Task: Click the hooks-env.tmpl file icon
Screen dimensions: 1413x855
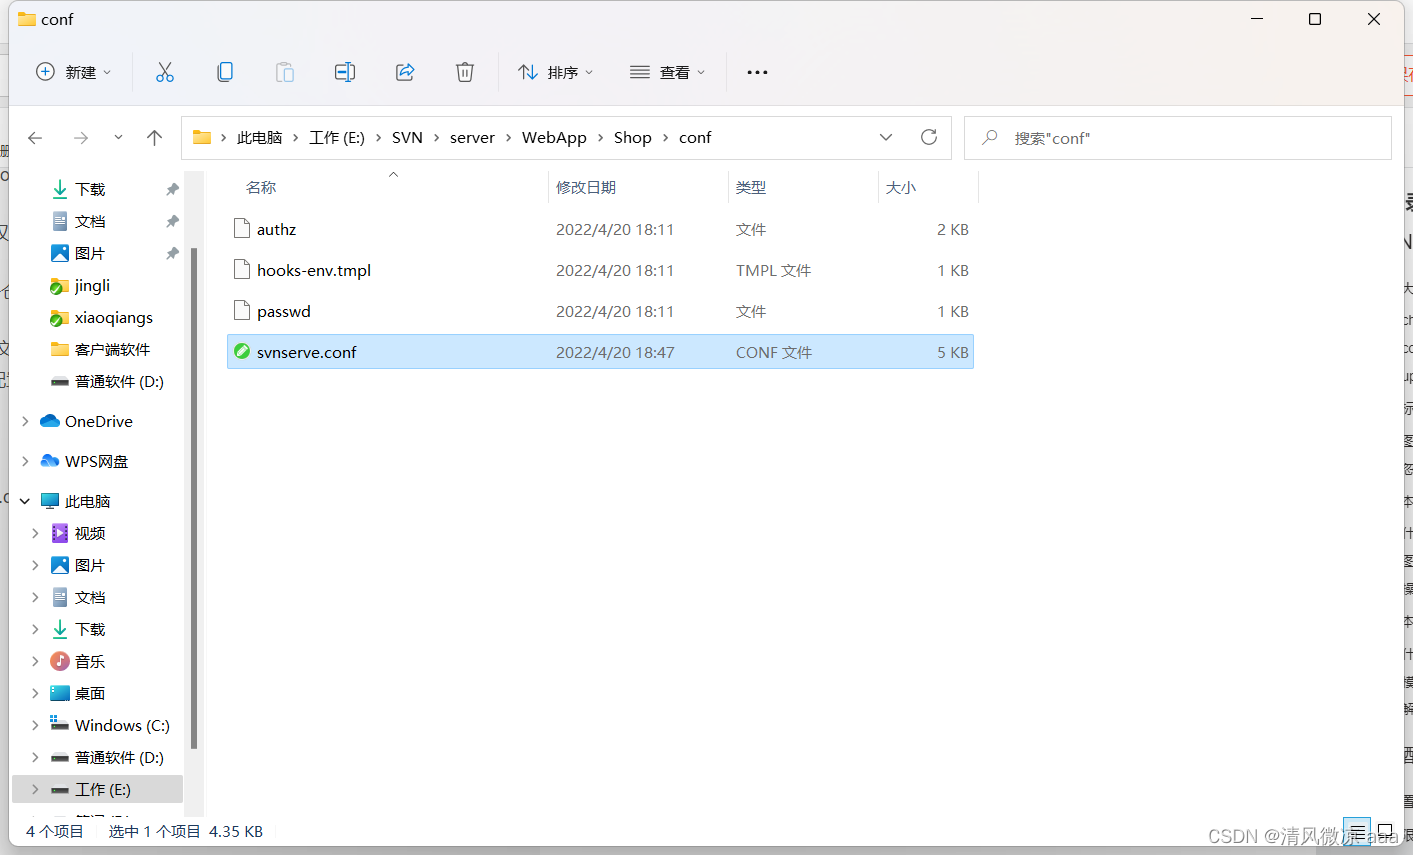Action: (x=241, y=270)
